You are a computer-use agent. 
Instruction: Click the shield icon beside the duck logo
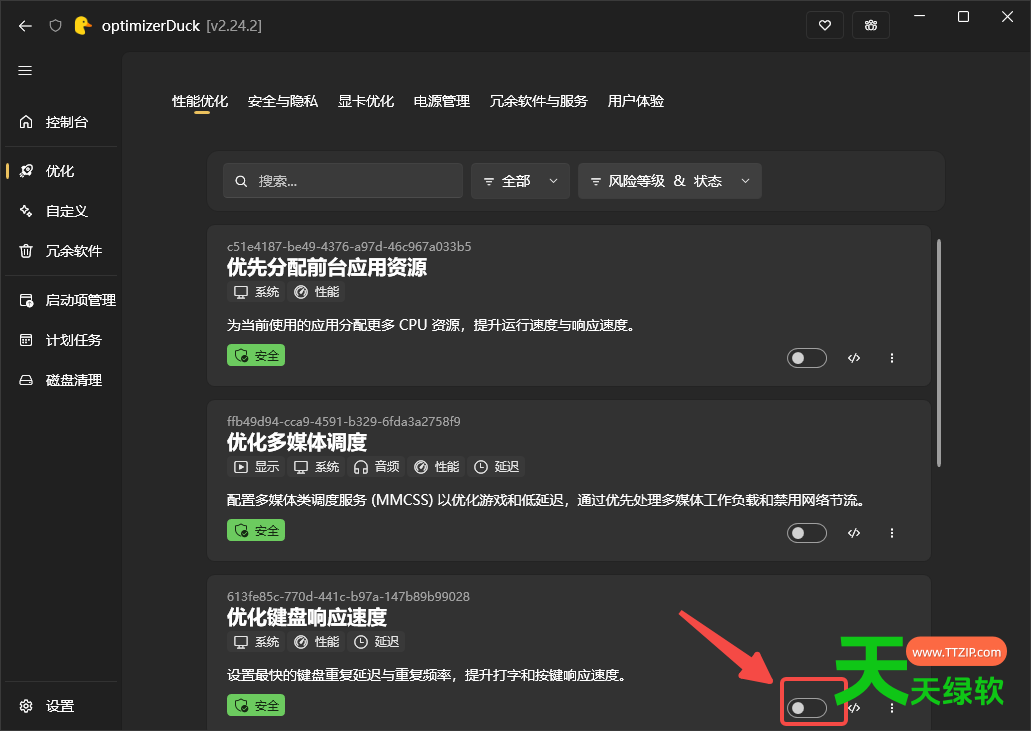click(55, 26)
